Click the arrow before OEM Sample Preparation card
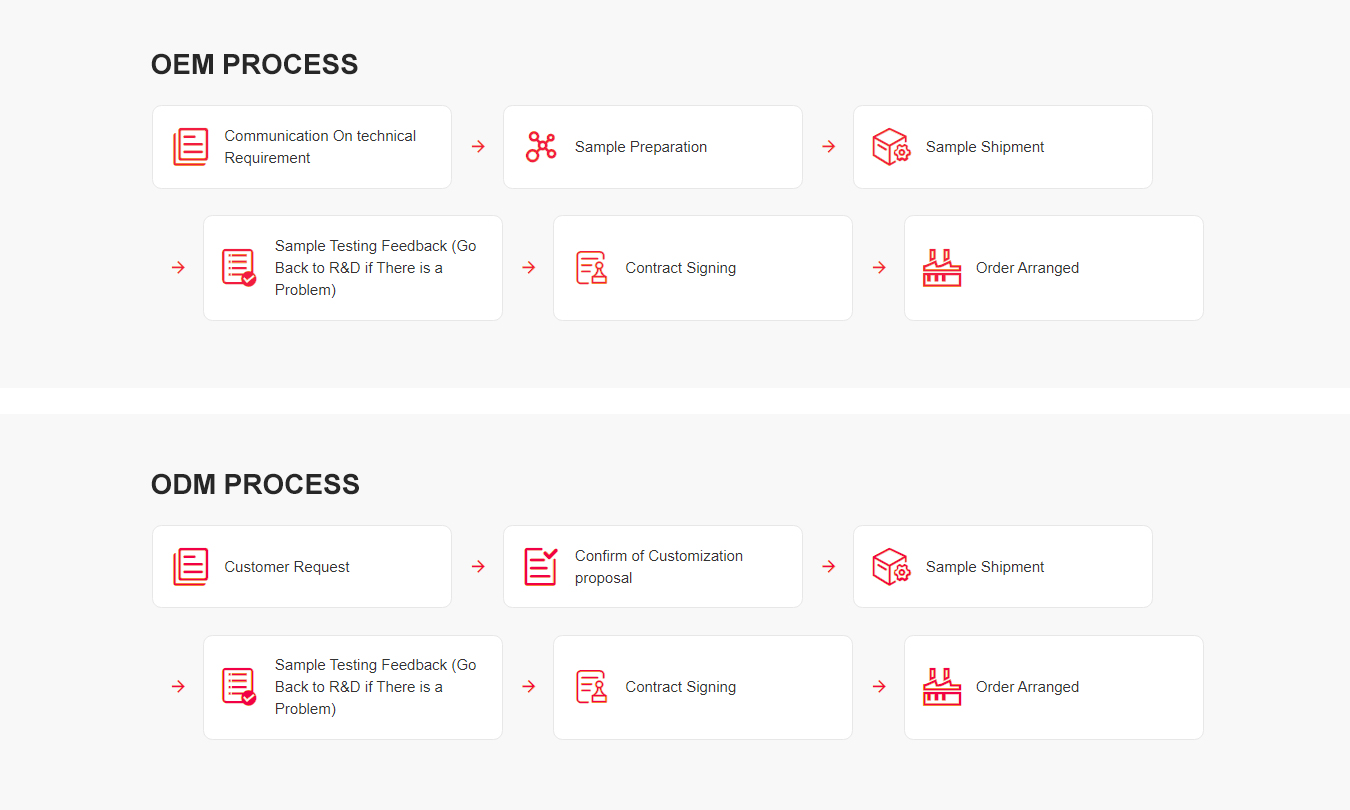This screenshot has height=810, width=1350. point(478,147)
